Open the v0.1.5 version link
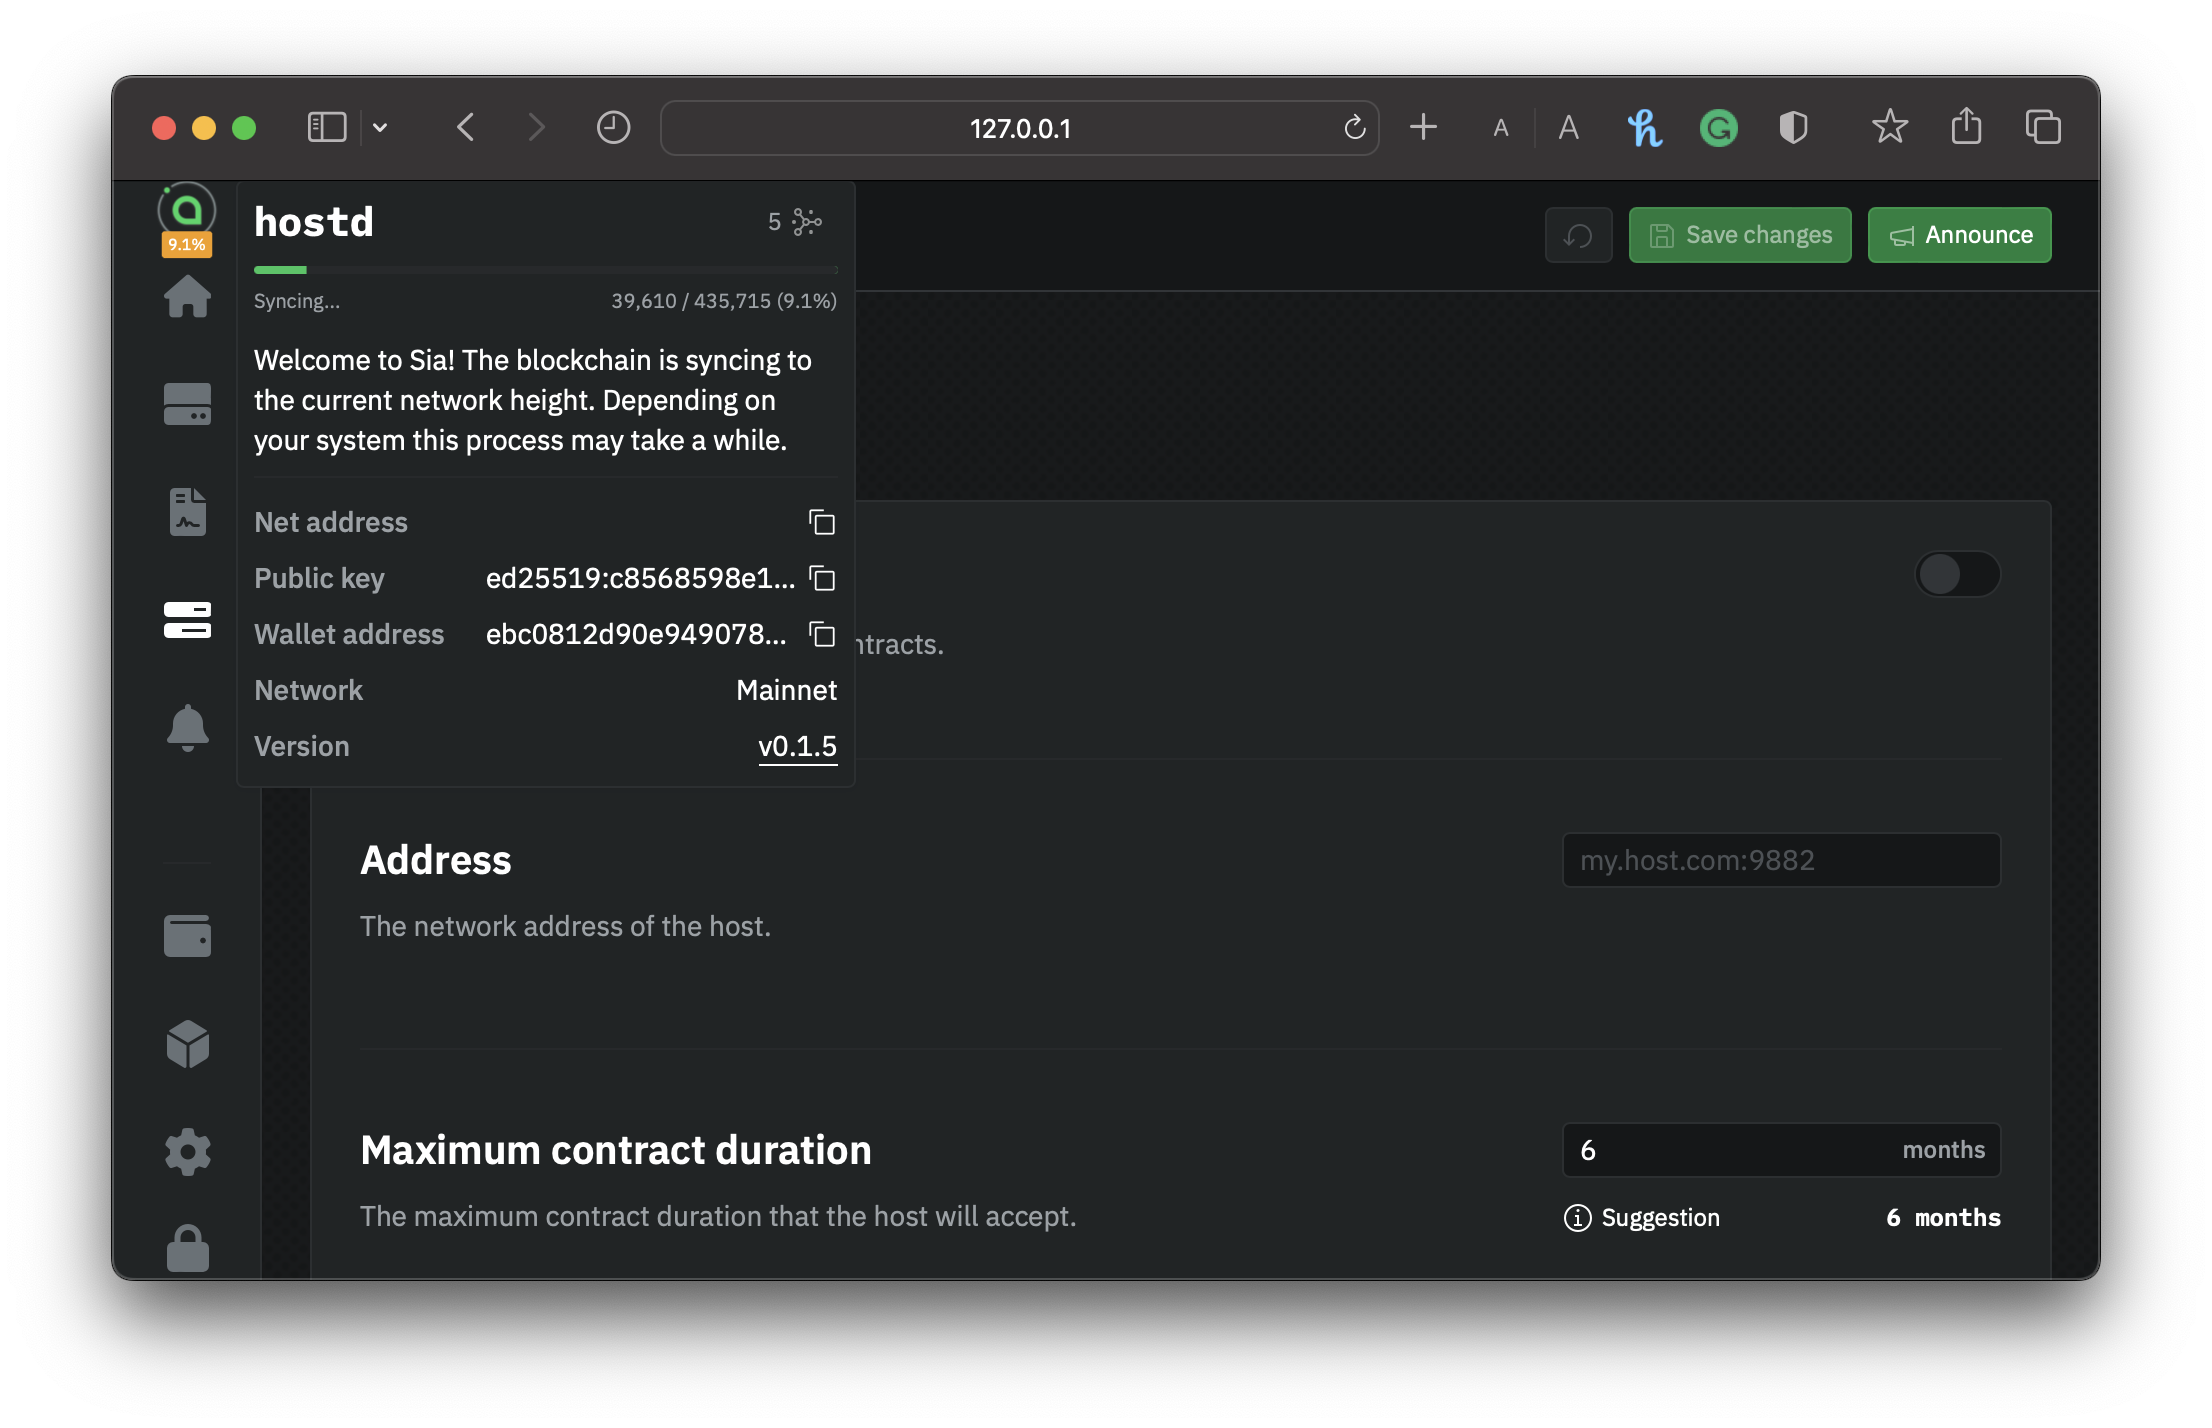 coord(797,746)
